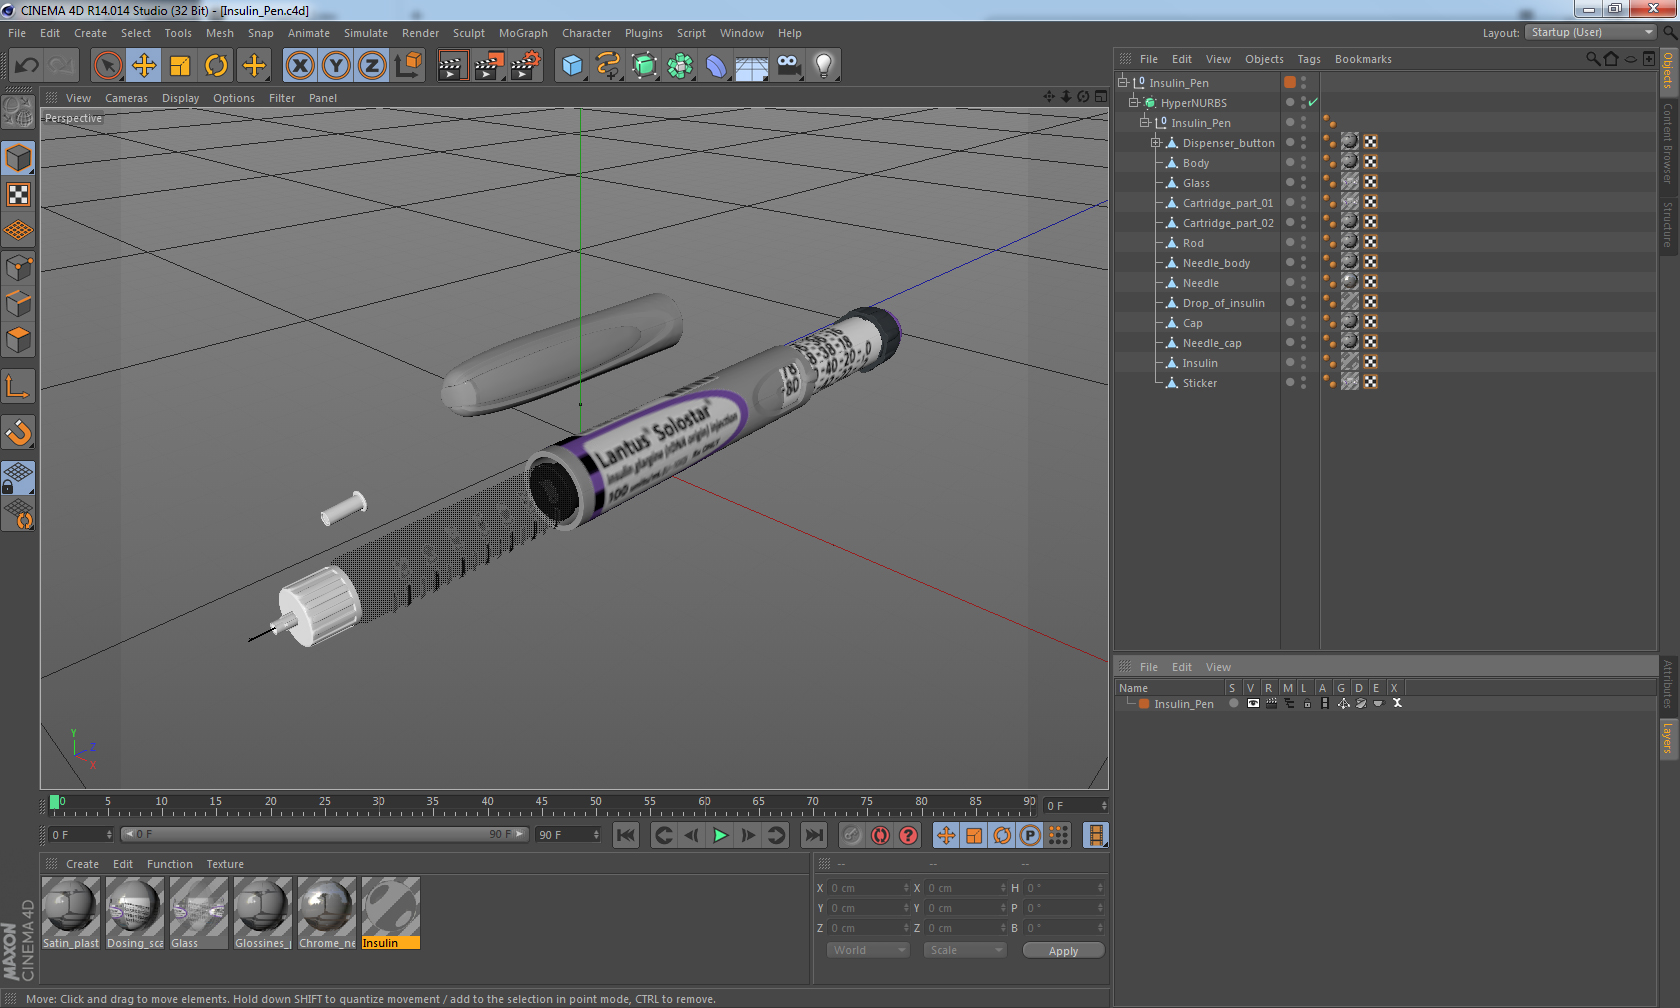Open the spline tools icon
Screen dimensions: 1680x1008
pos(608,66)
